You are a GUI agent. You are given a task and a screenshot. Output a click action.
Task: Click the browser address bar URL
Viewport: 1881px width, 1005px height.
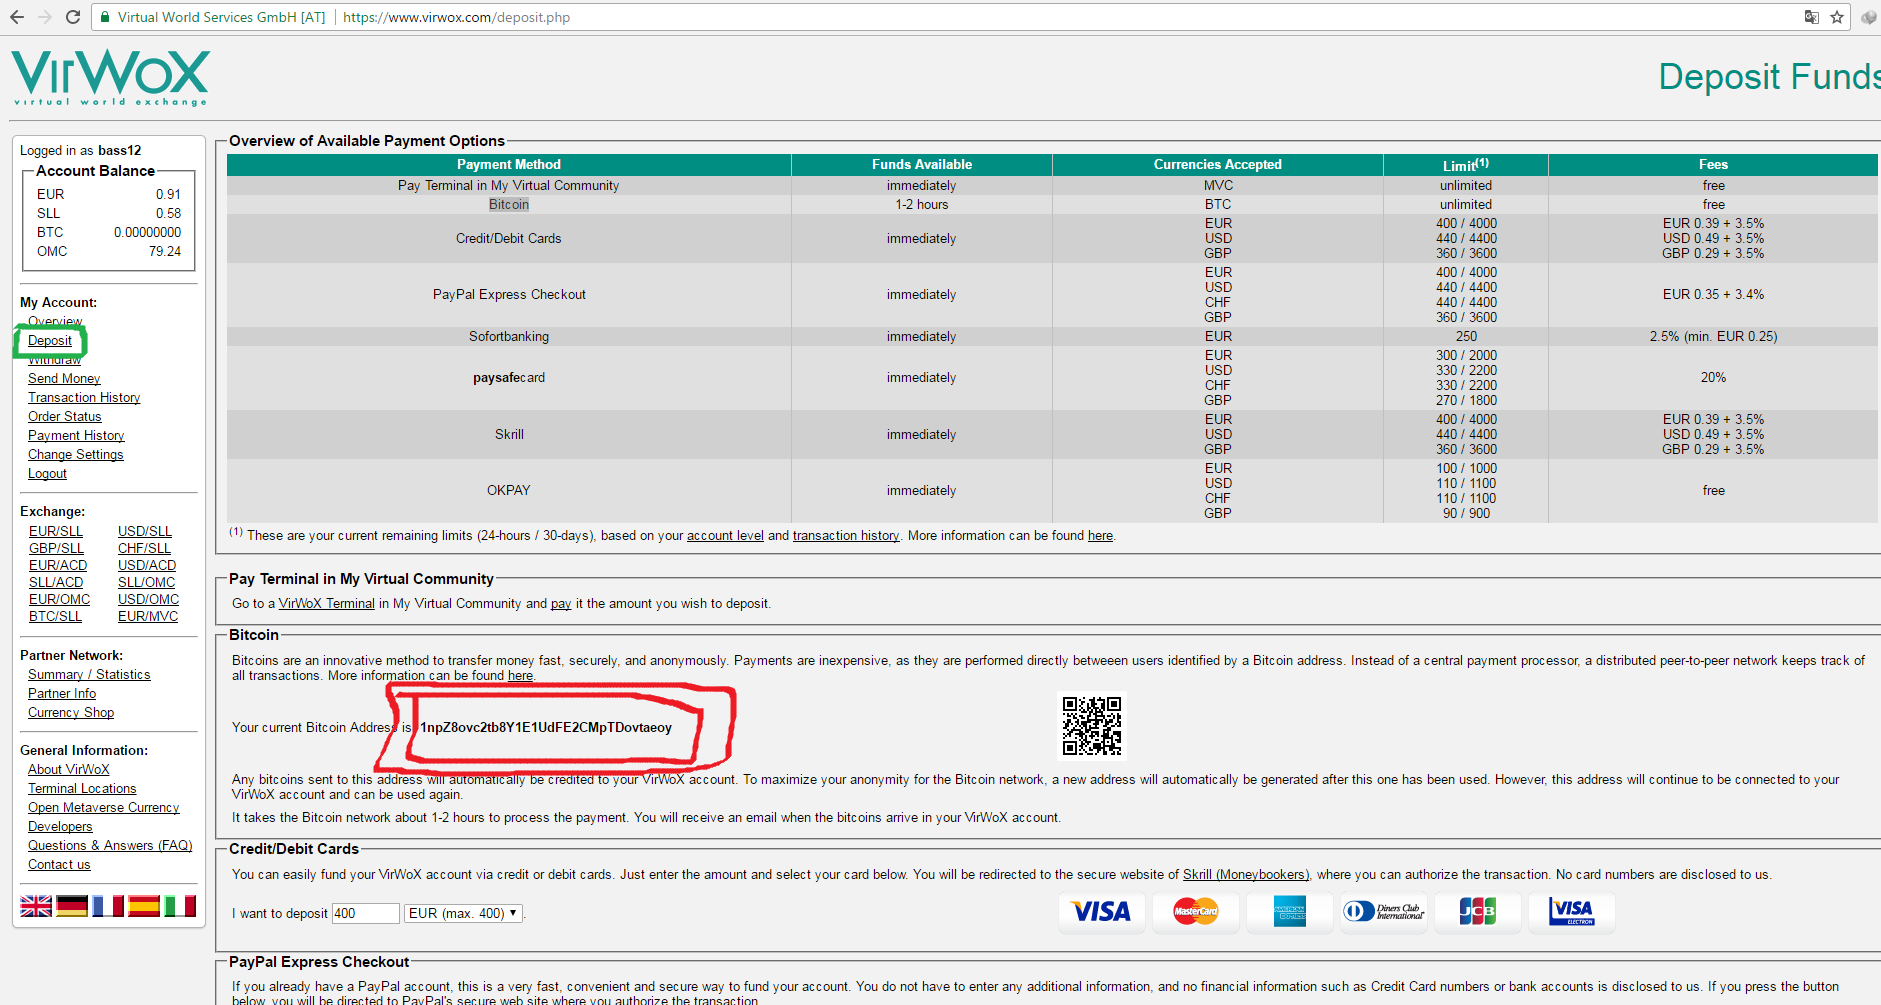(x=456, y=17)
